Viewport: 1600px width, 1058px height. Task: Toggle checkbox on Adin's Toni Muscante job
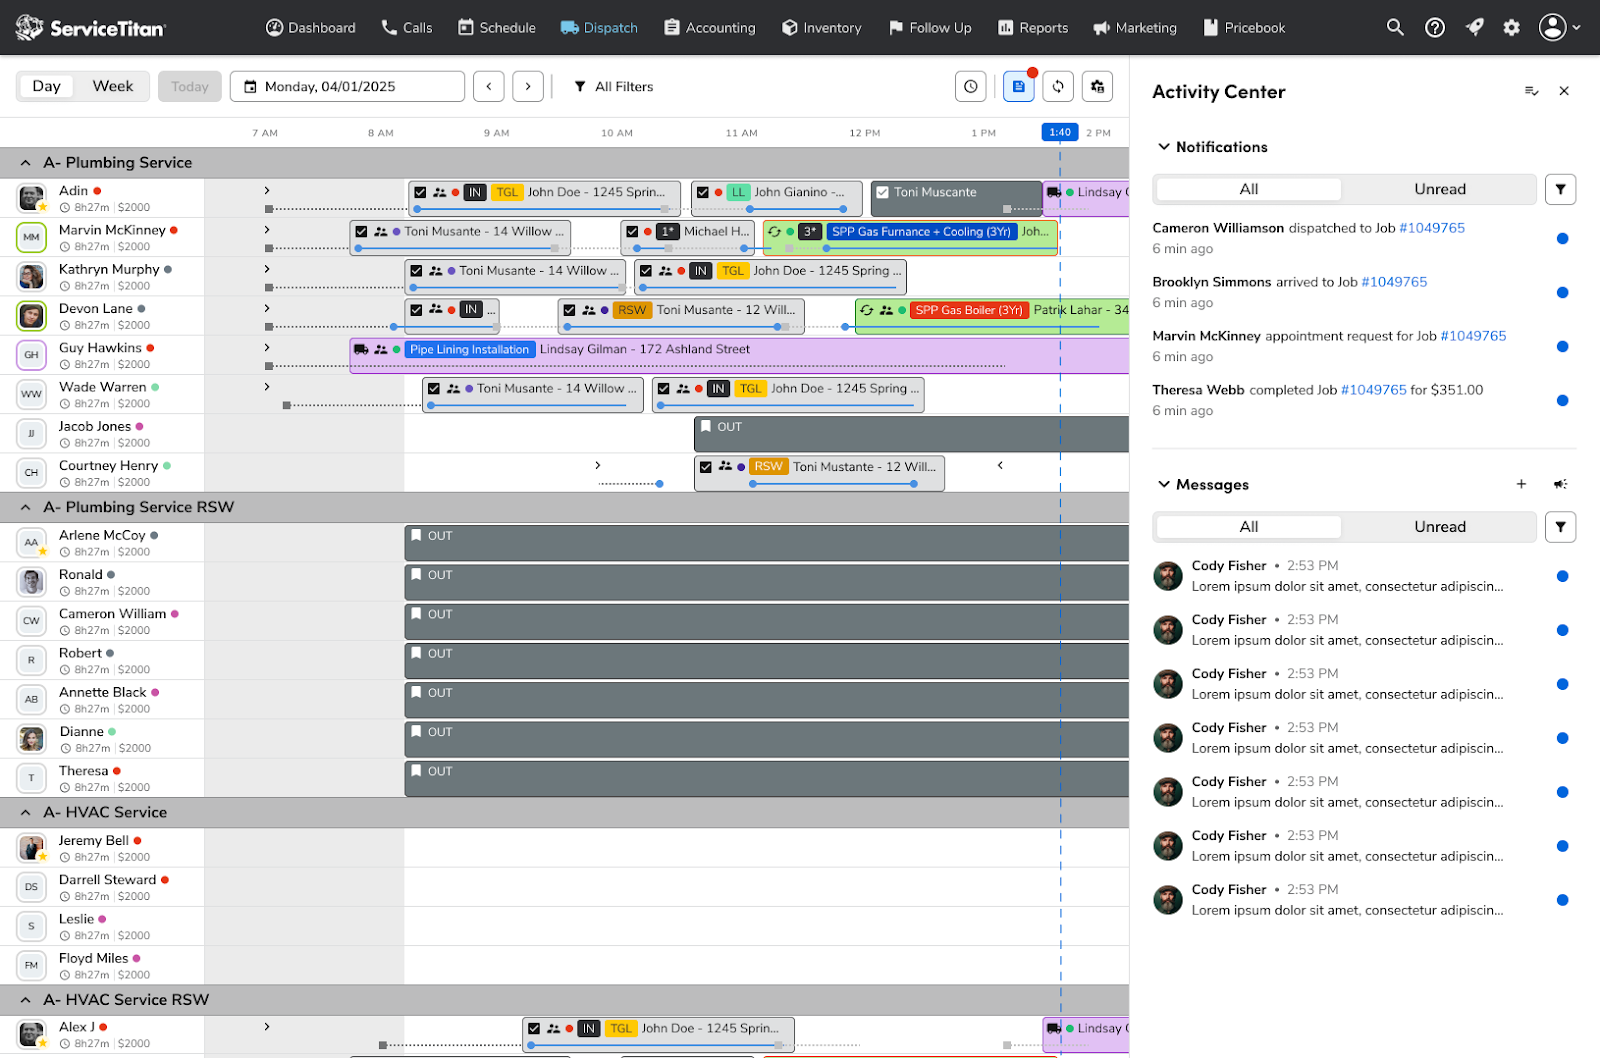tap(882, 192)
